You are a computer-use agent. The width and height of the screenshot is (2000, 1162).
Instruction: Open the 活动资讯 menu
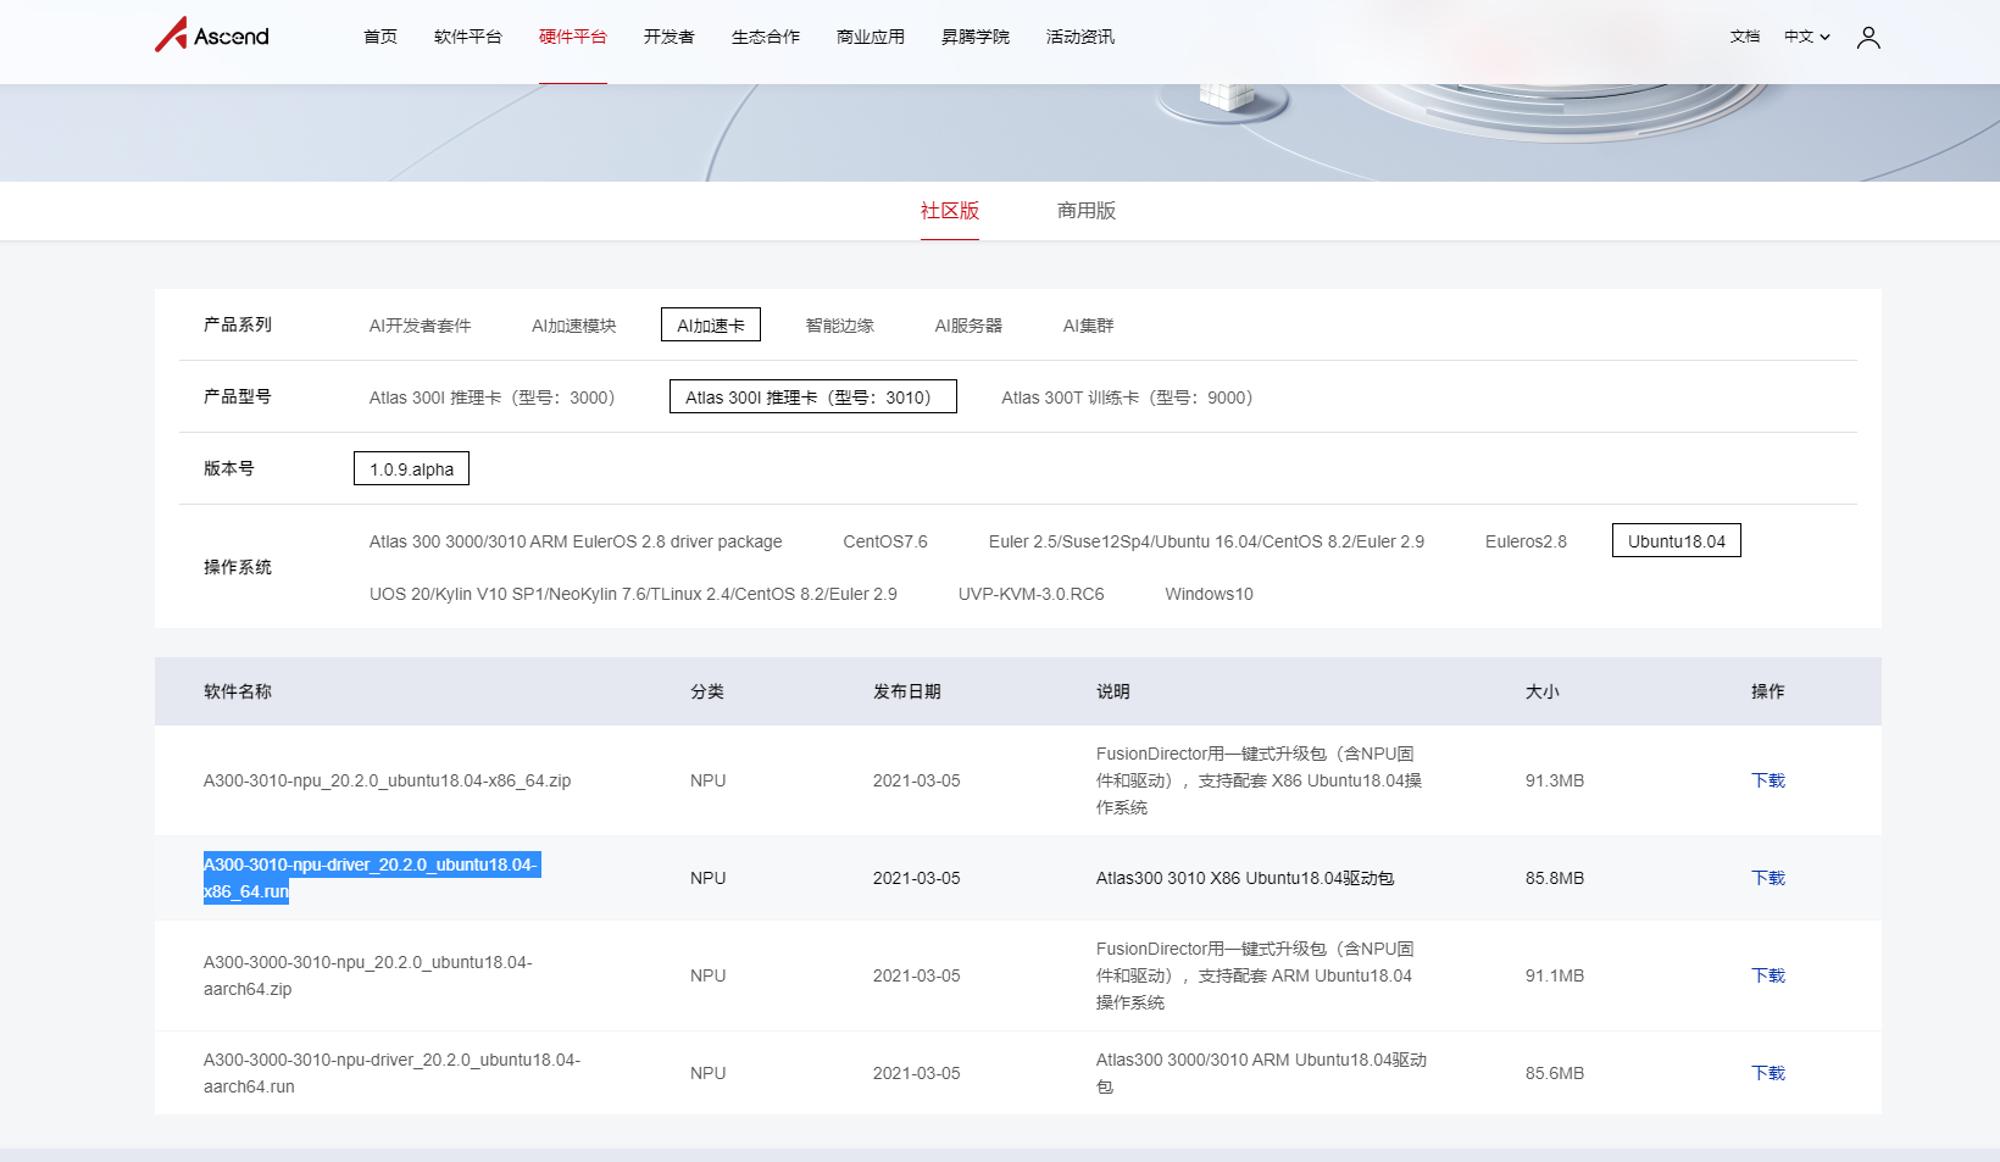(1080, 37)
